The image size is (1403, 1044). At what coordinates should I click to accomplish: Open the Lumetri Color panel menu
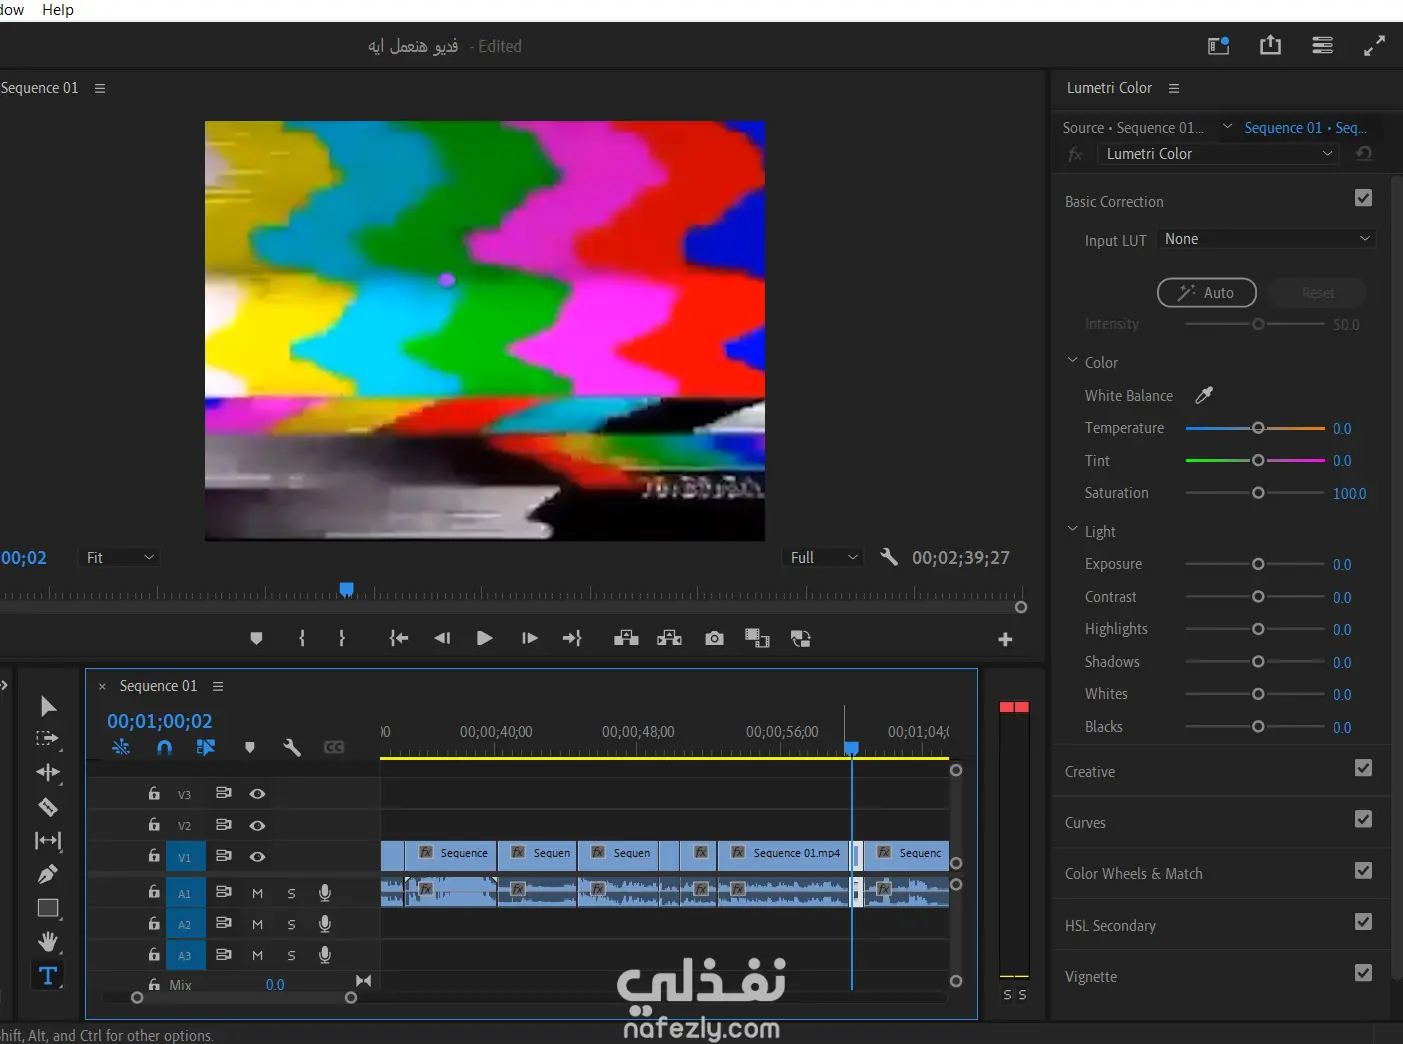(1174, 88)
